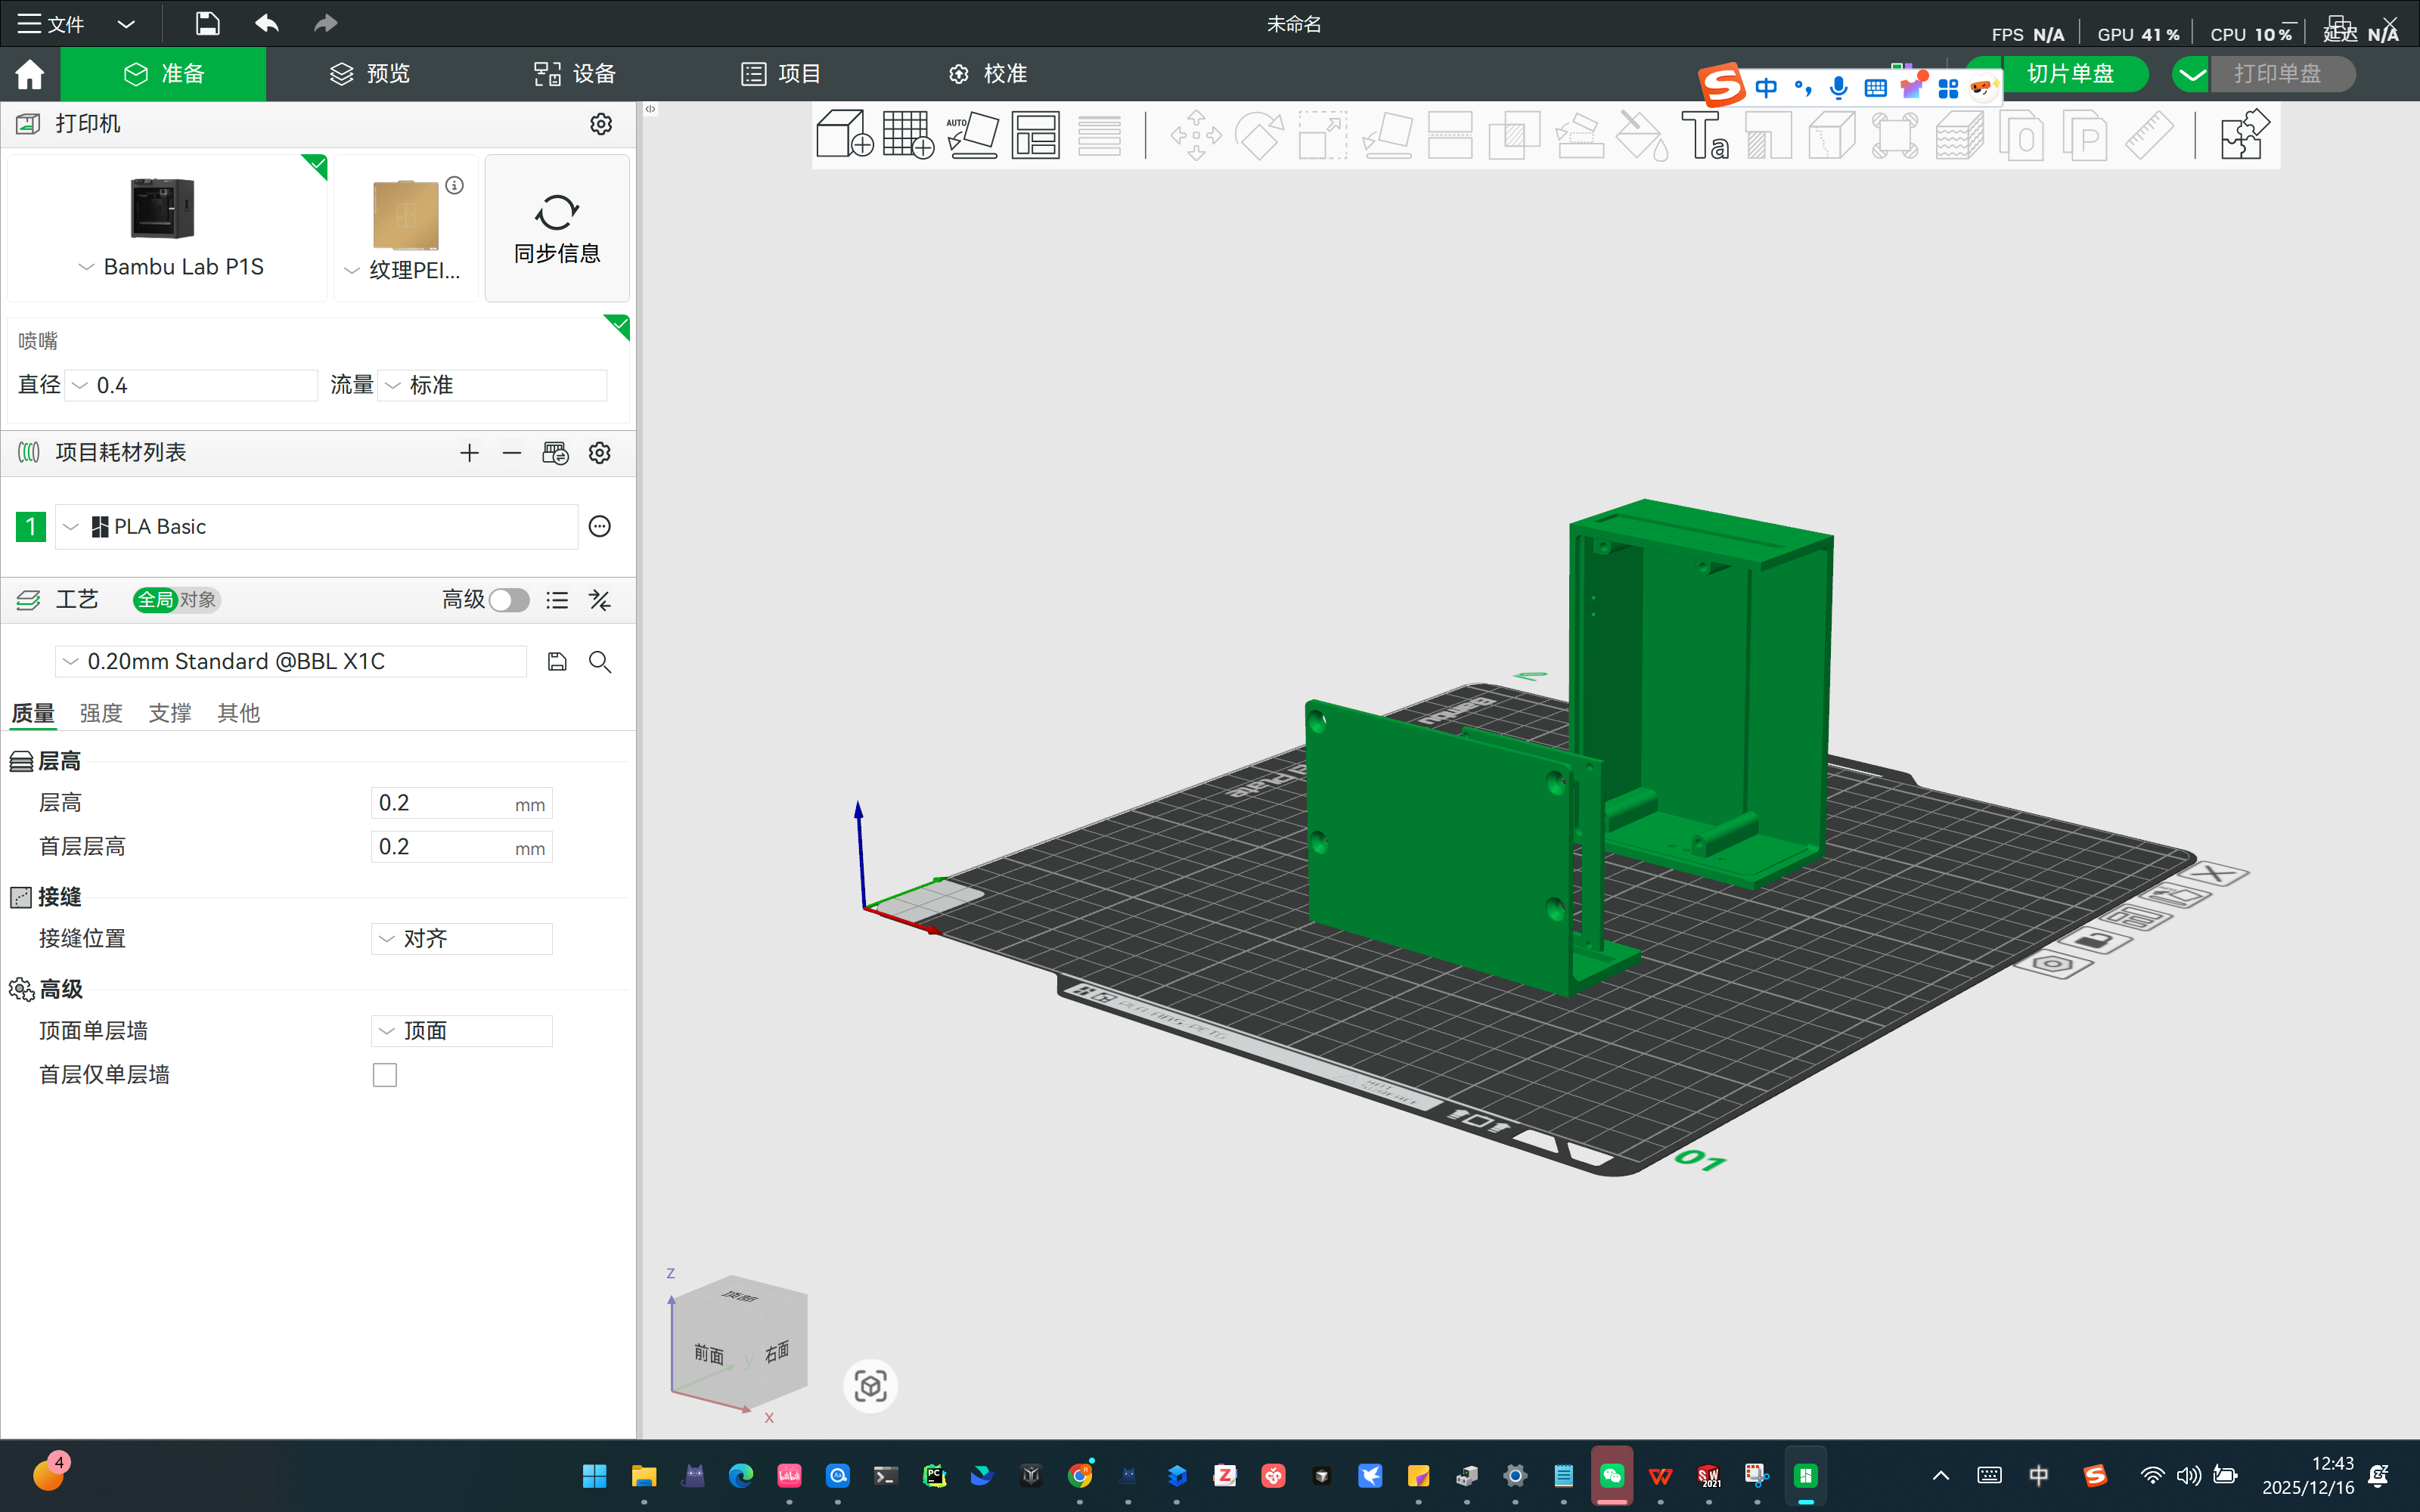The width and height of the screenshot is (2420, 1512).
Task: Select the Scale tool
Action: pos(1322,135)
